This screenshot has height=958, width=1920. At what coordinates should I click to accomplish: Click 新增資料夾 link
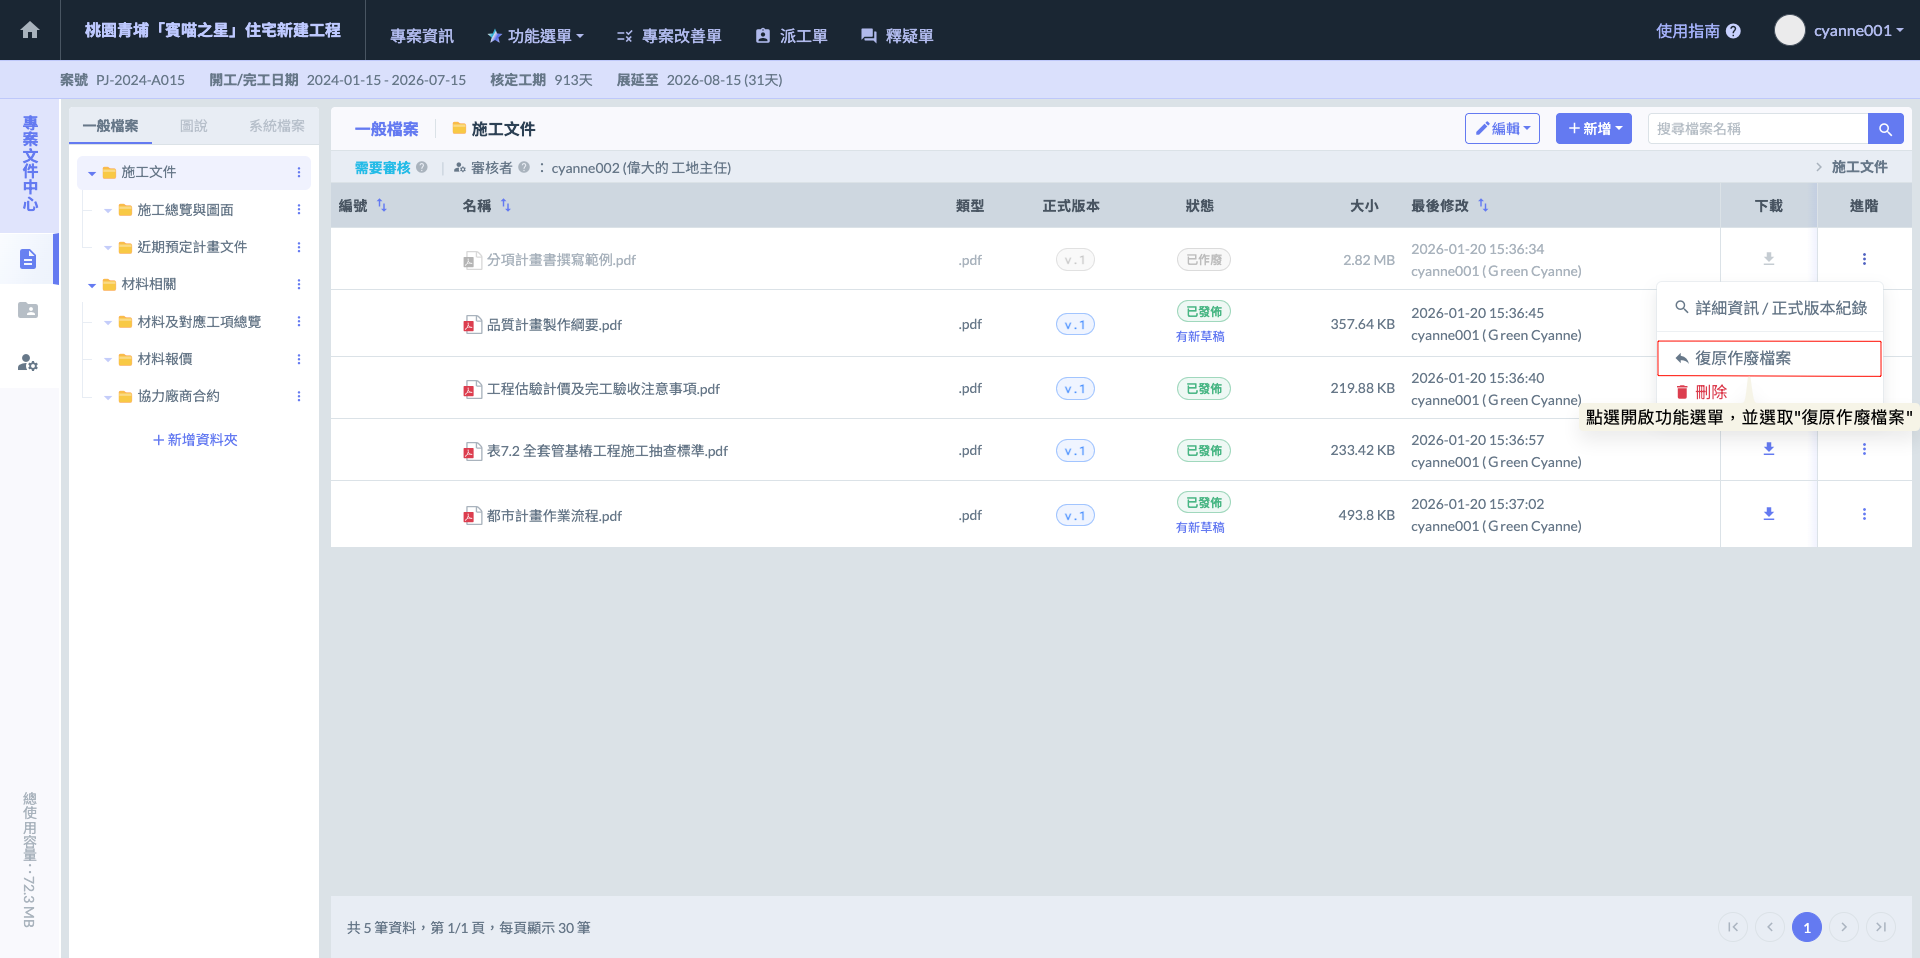point(195,440)
